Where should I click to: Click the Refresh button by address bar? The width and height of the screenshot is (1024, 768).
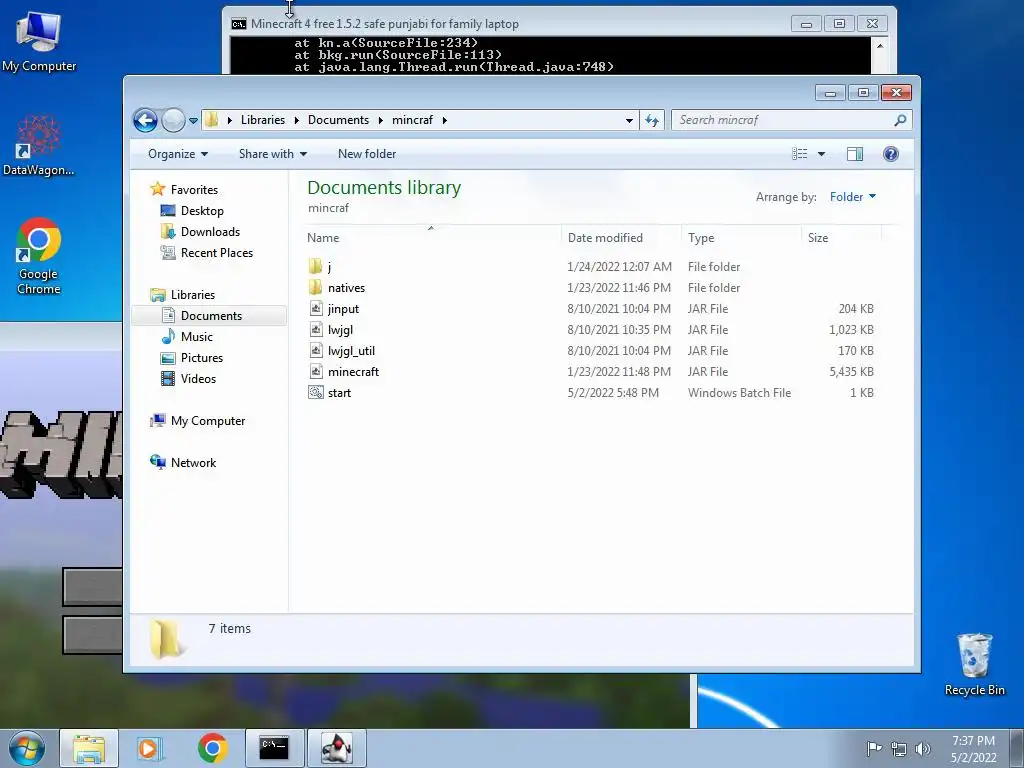(652, 120)
